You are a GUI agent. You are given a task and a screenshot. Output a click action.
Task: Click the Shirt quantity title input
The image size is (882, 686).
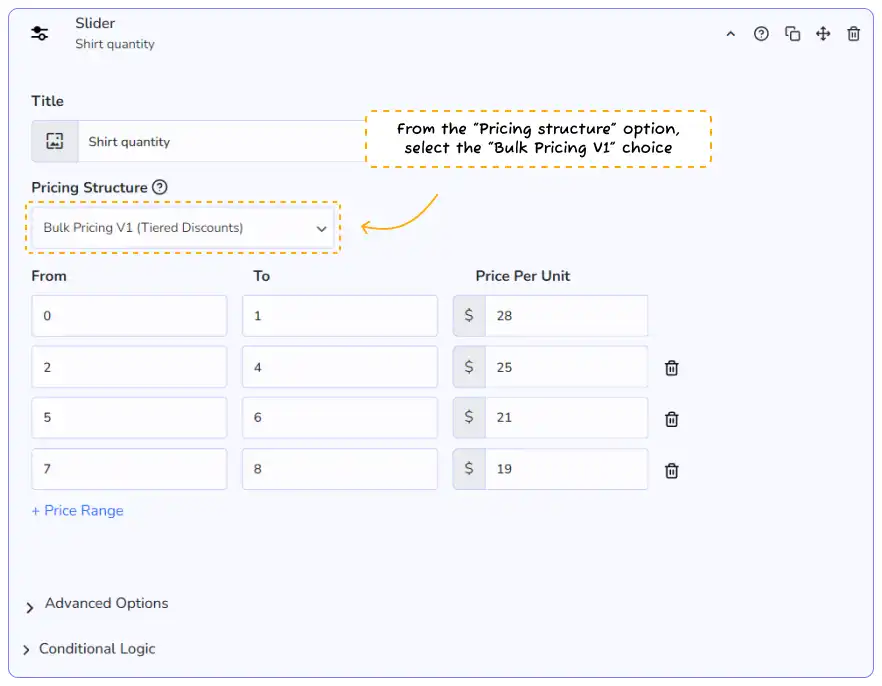(220, 142)
